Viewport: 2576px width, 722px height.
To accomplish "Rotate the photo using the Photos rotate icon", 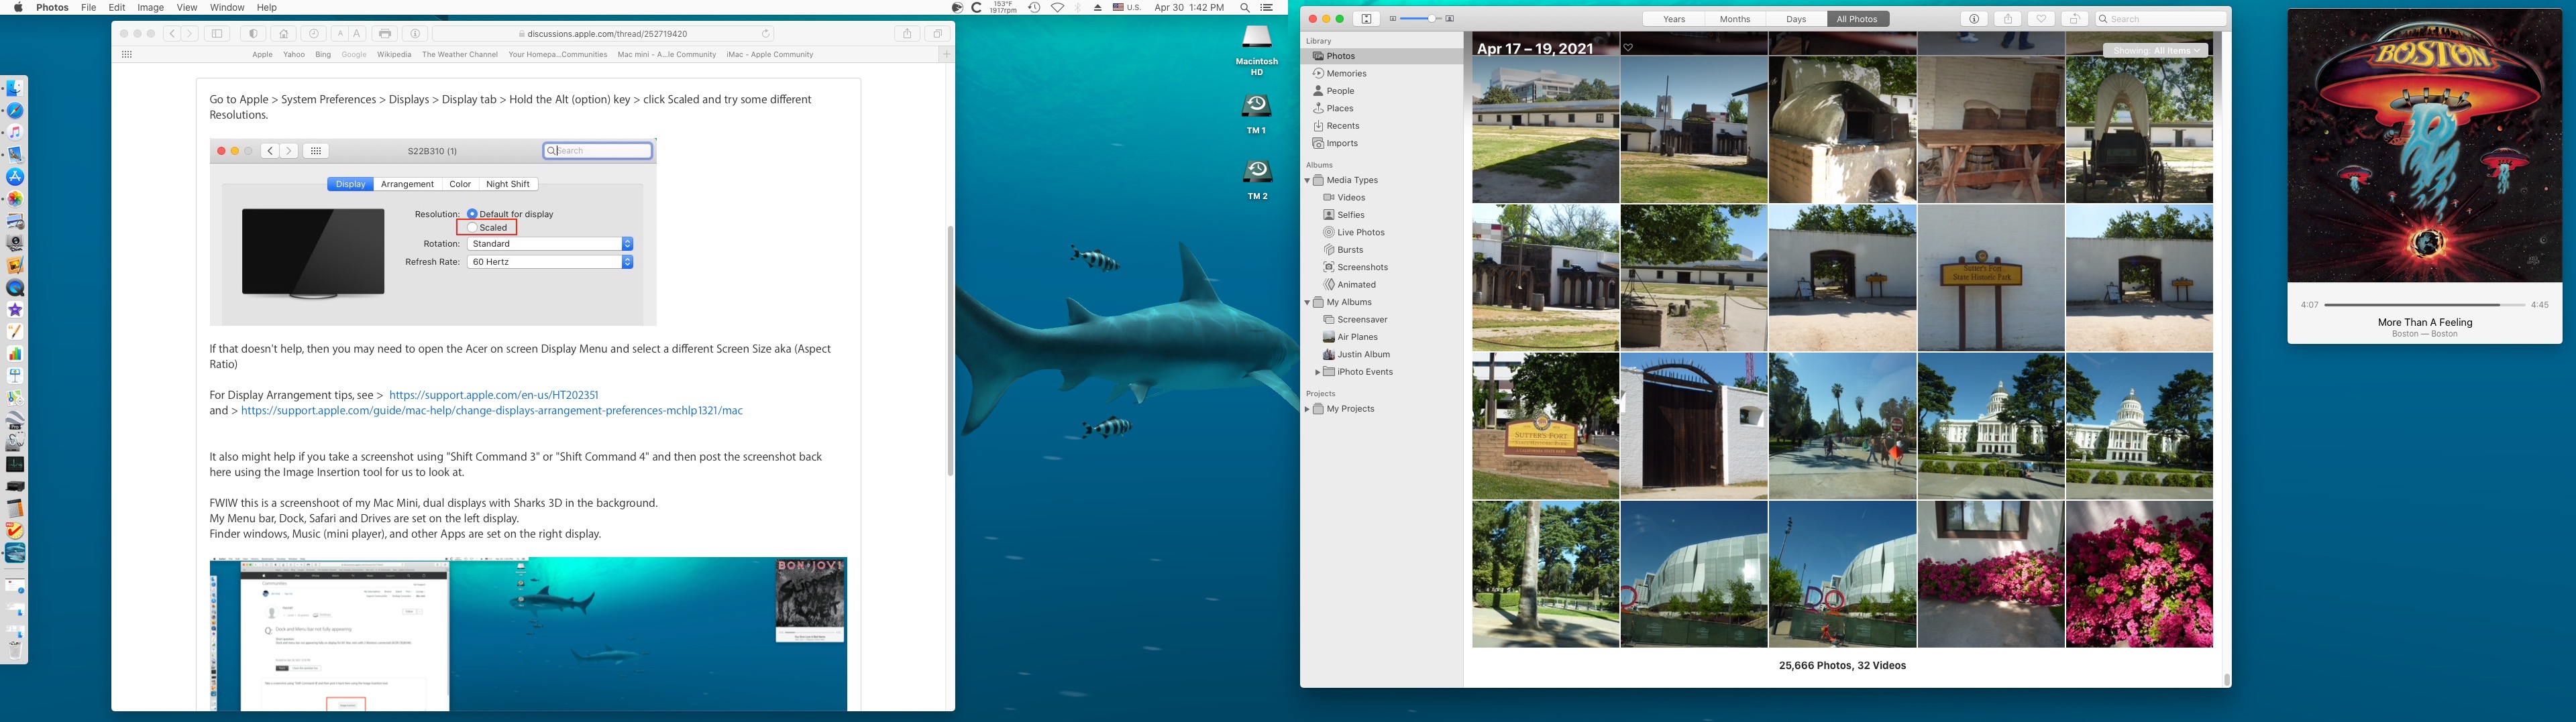I will [2075, 19].
